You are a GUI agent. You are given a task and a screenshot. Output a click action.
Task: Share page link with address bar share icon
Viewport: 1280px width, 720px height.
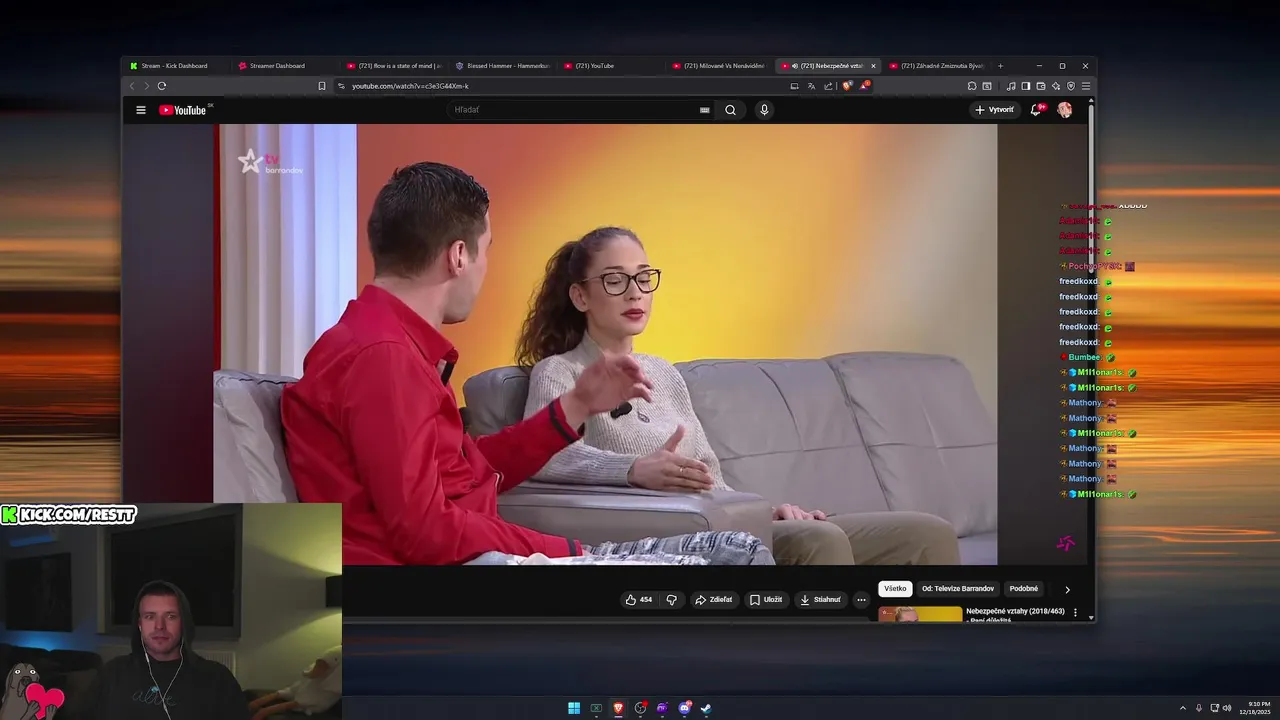(828, 86)
